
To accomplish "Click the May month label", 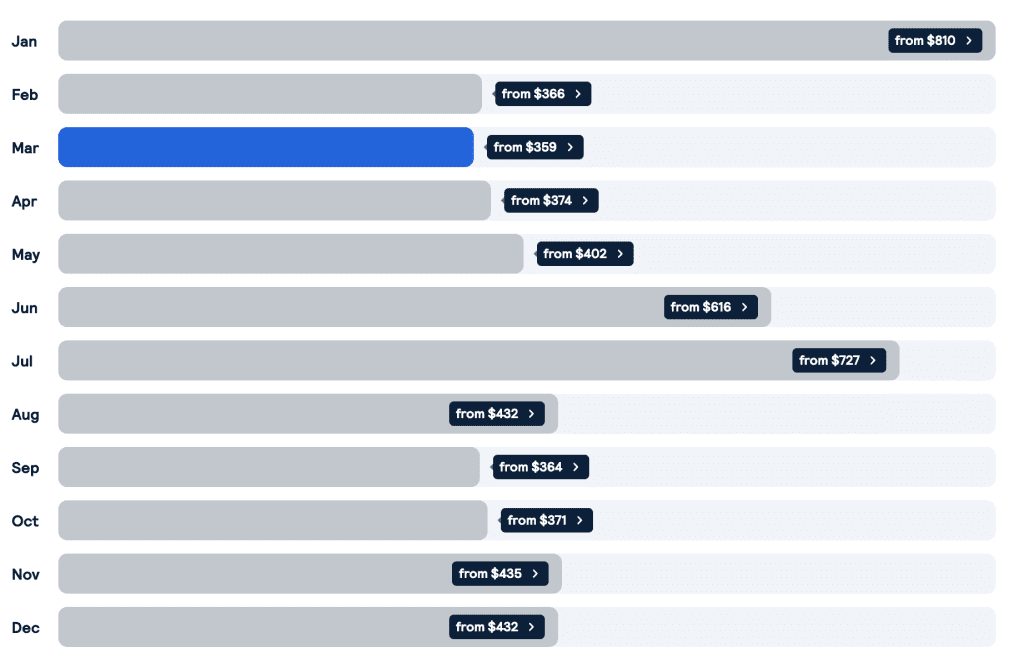I will pos(25,255).
